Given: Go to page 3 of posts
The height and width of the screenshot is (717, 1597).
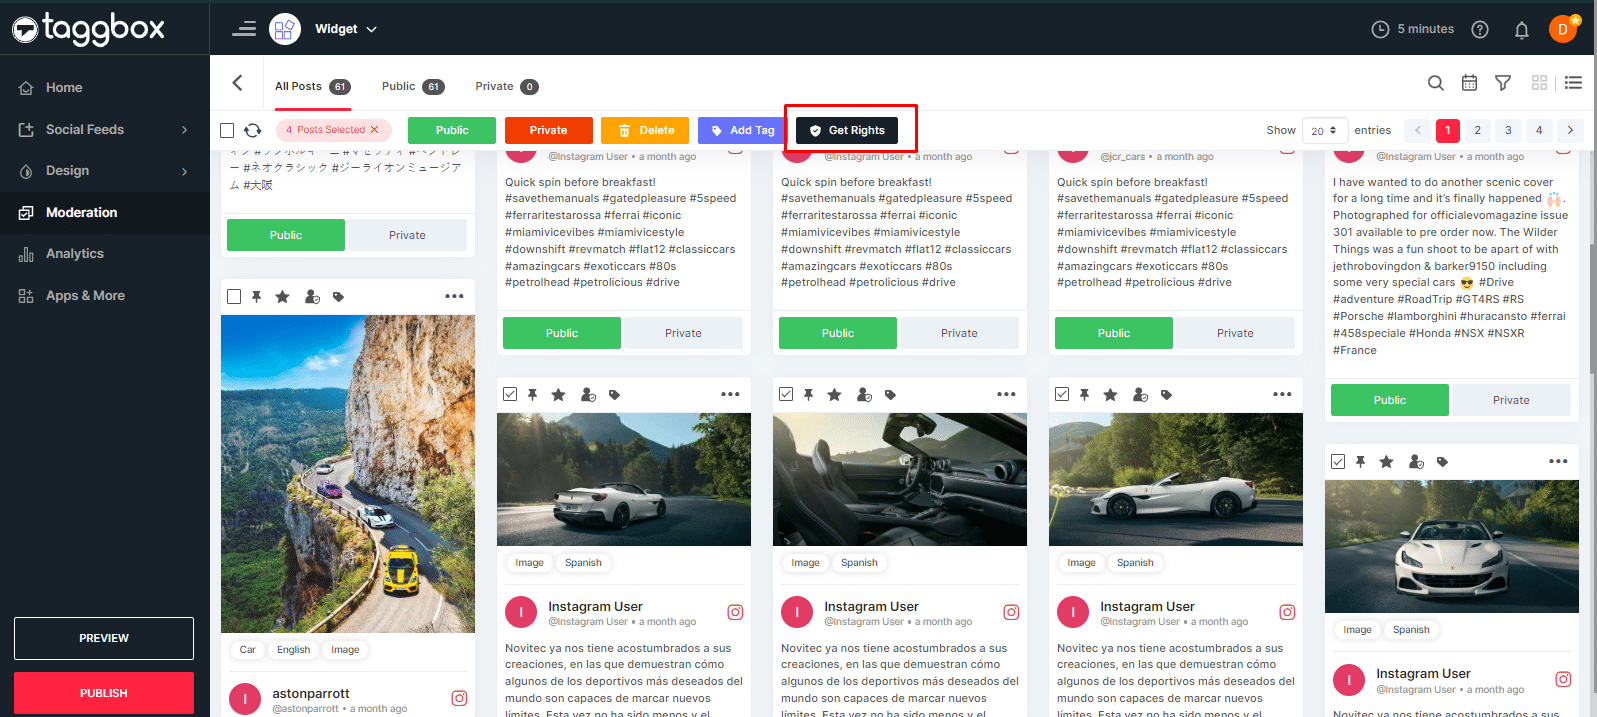Looking at the screenshot, I should 1508,130.
